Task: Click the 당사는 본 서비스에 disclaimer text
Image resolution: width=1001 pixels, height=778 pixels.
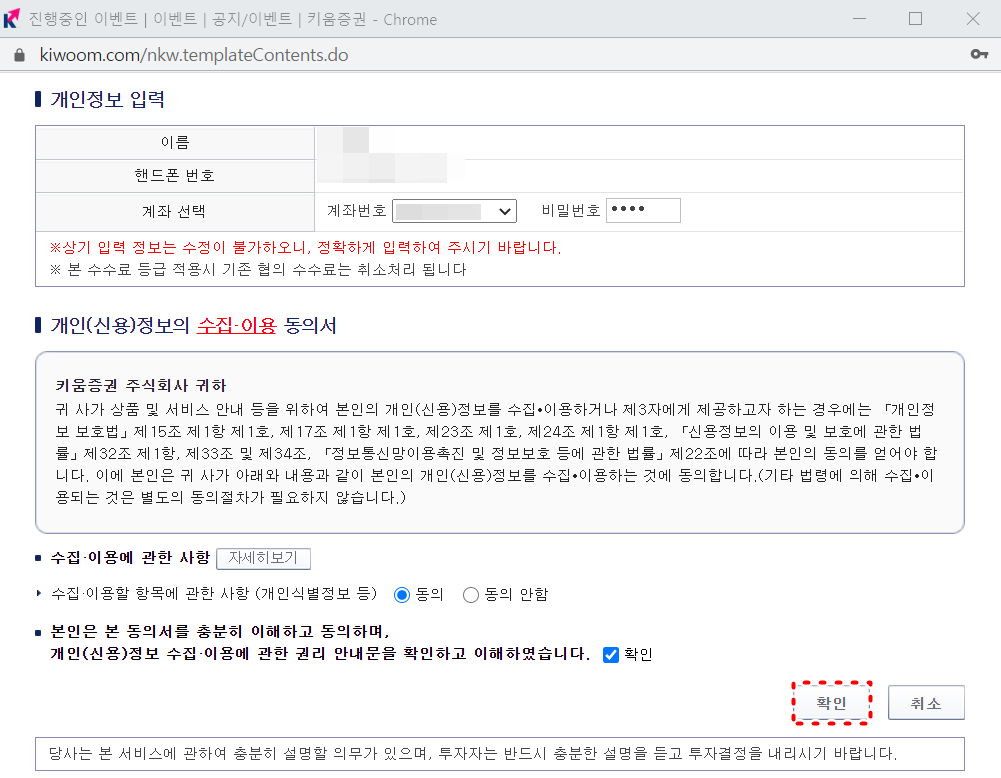Action: [473, 754]
